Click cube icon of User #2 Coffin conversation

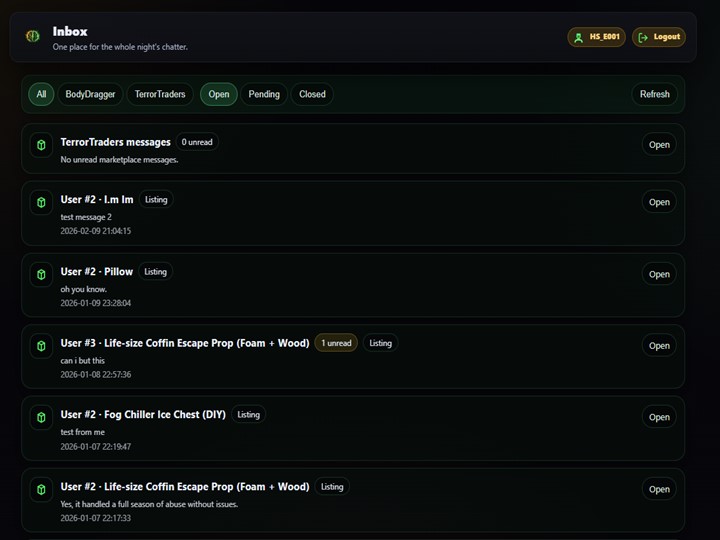(41, 489)
